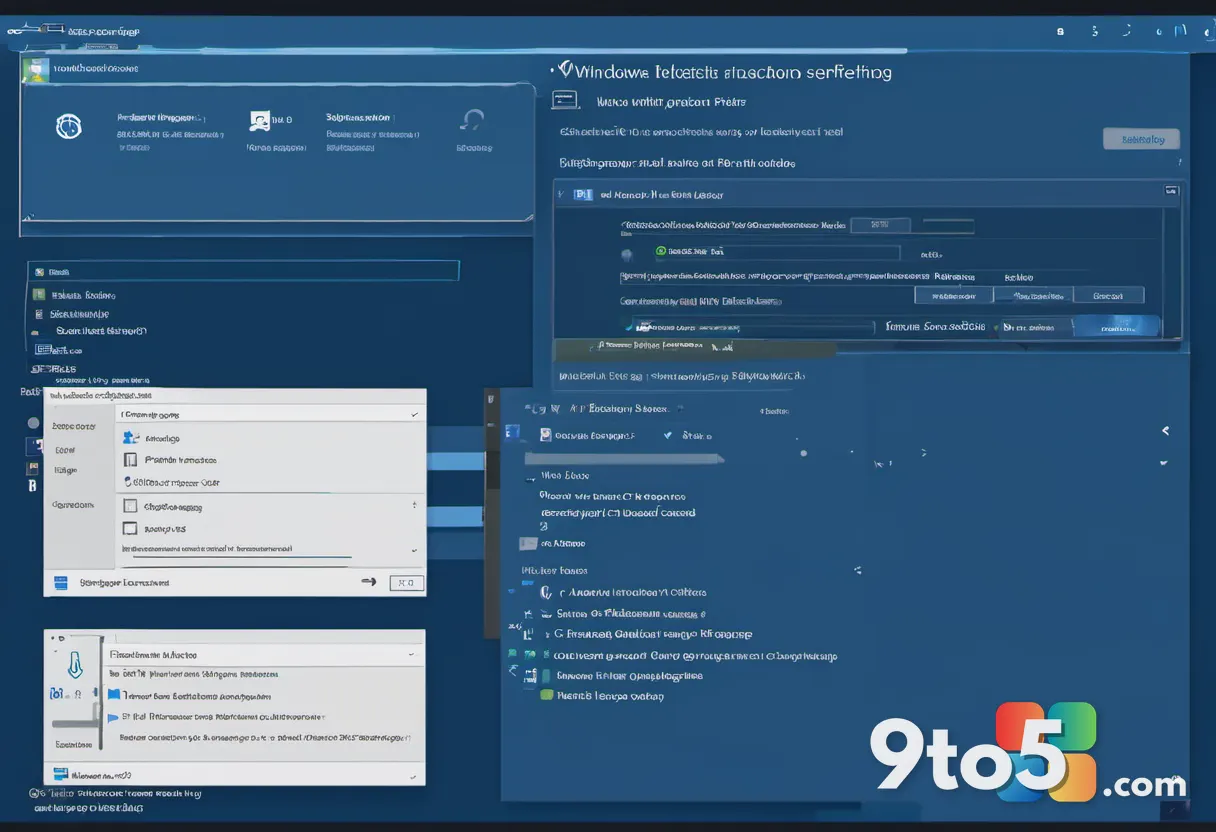Image resolution: width=1216 pixels, height=832 pixels.
Task: Toggle the blue checkmark in the center list
Action: 668,435
